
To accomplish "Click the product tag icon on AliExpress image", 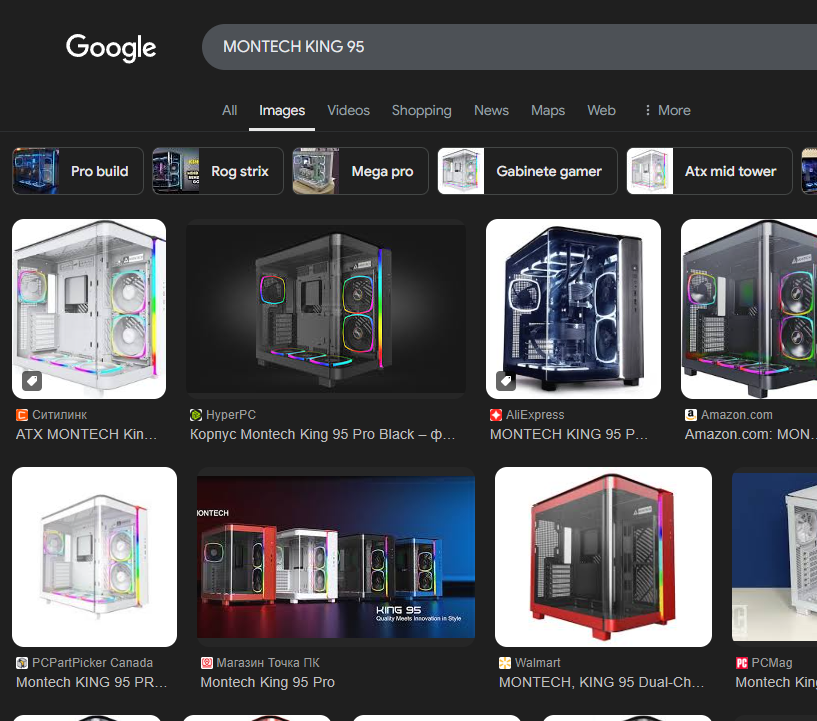I will click(x=506, y=381).
